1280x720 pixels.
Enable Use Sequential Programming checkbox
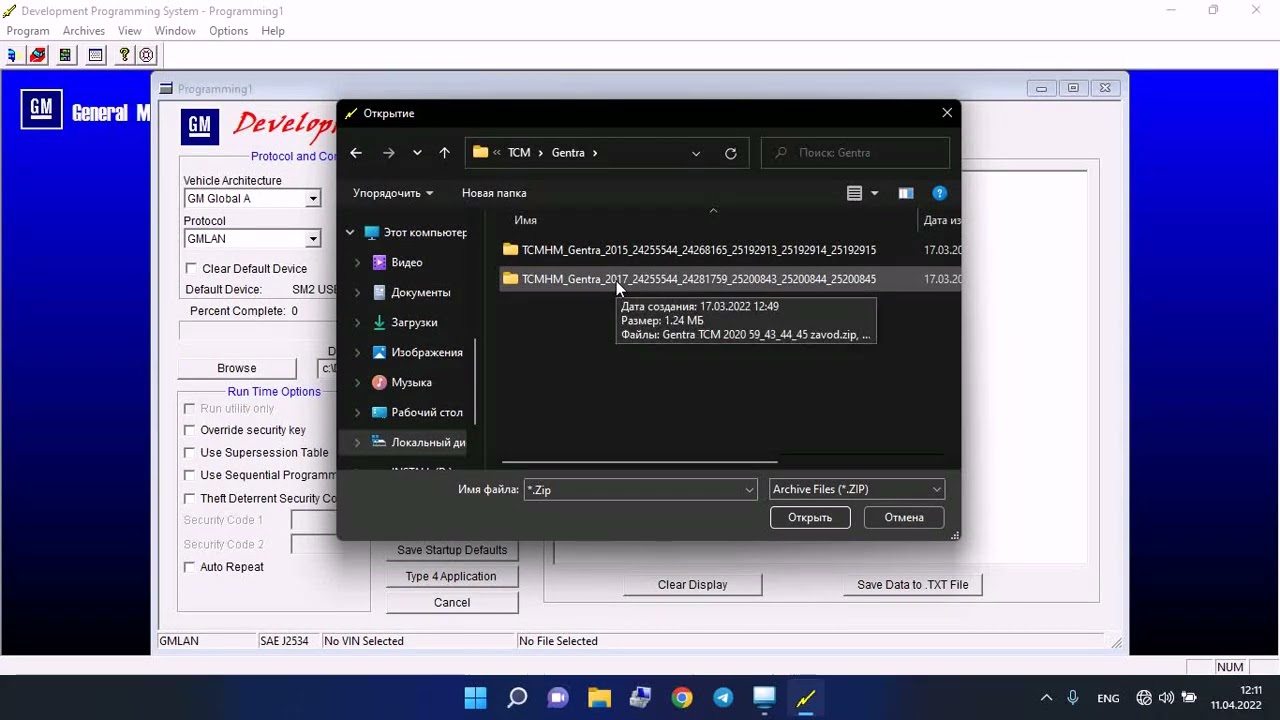tap(189, 475)
